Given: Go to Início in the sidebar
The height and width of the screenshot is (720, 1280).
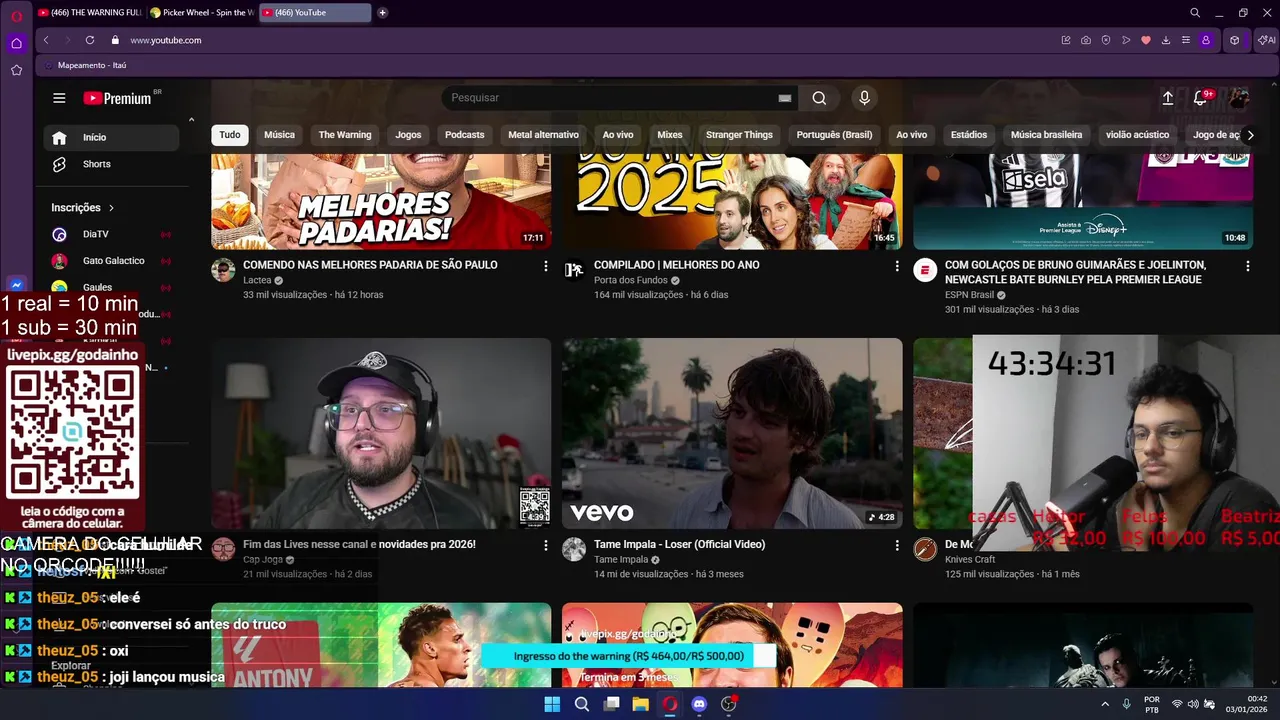Looking at the screenshot, I should pos(111,137).
